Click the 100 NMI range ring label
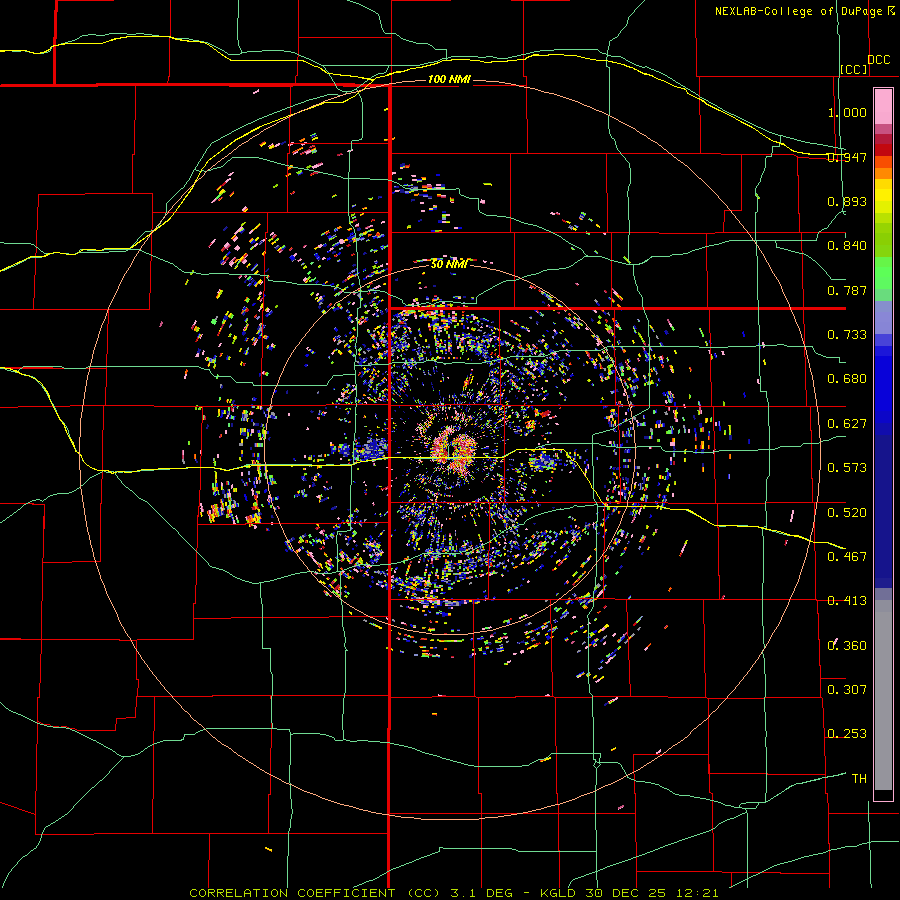900x900 pixels. click(x=449, y=79)
